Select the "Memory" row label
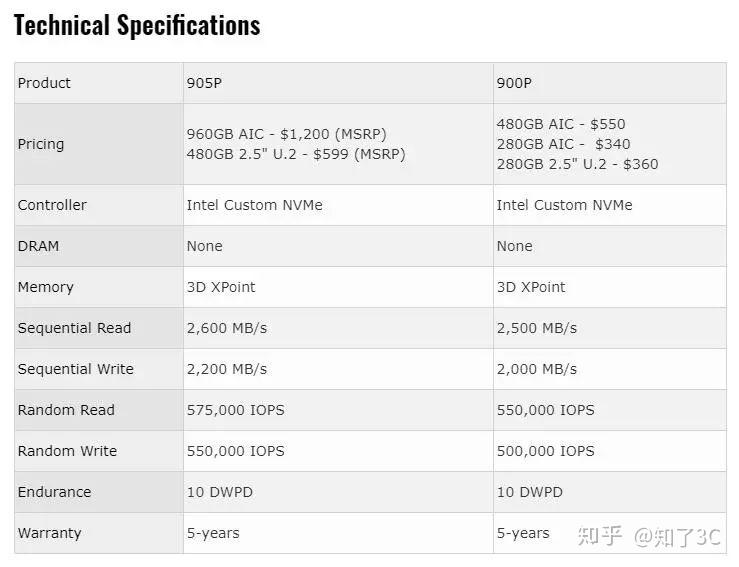The image size is (739, 567). (x=46, y=287)
